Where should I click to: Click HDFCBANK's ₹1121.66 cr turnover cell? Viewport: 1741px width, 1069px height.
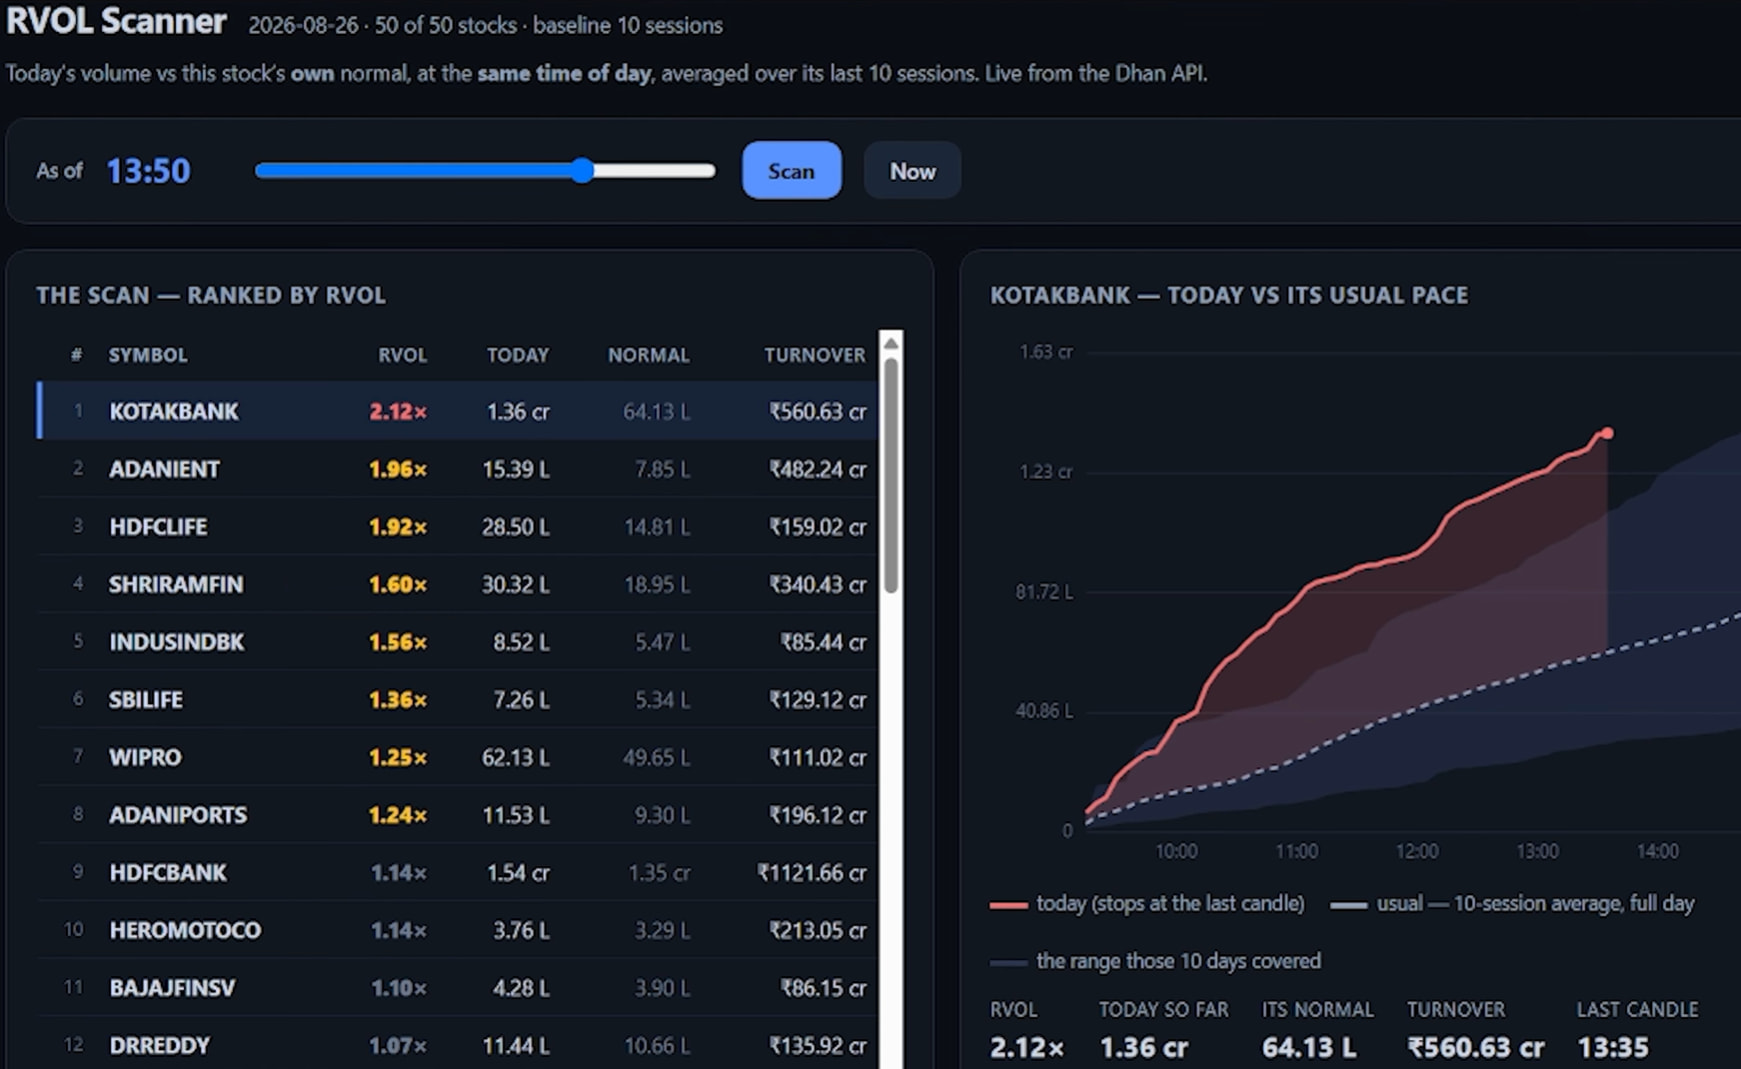[811, 872]
